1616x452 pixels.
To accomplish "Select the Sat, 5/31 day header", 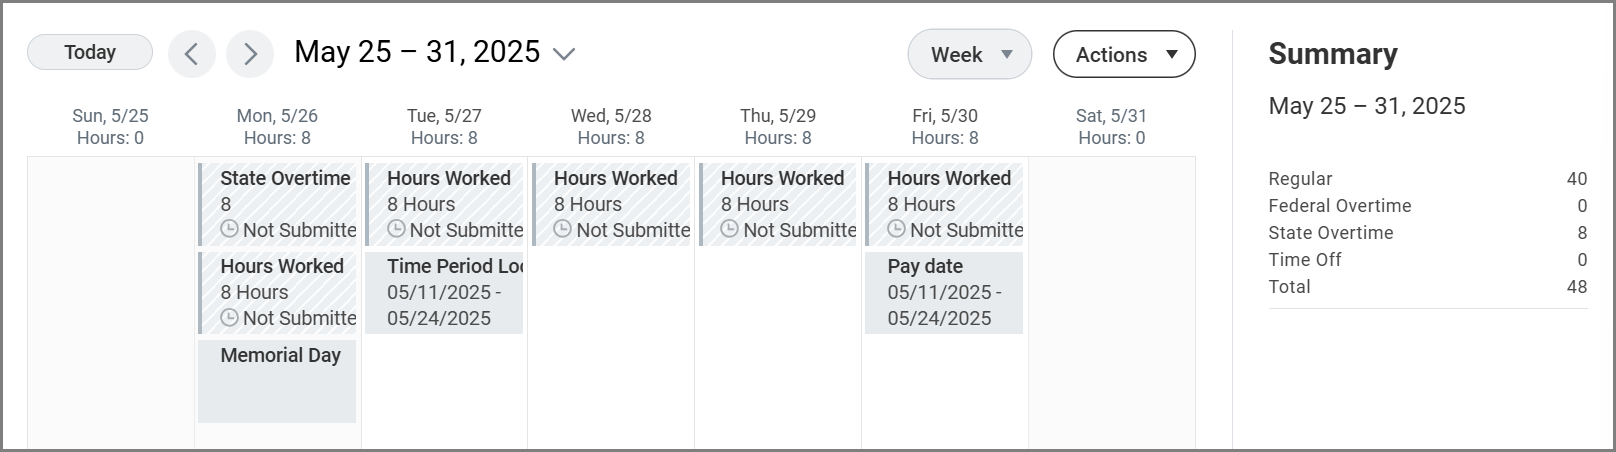I will pos(1111,126).
